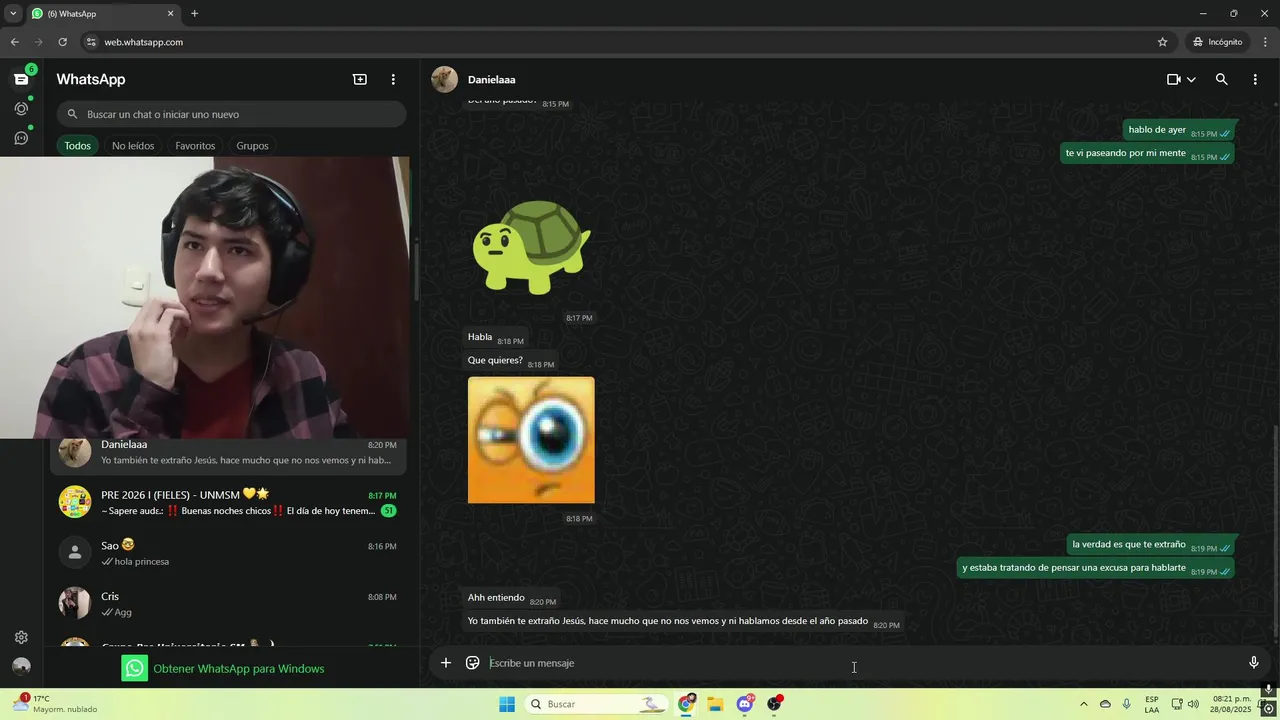Image resolution: width=1280 pixels, height=720 pixels.
Task: View site information icon in address bar
Action: (91, 42)
